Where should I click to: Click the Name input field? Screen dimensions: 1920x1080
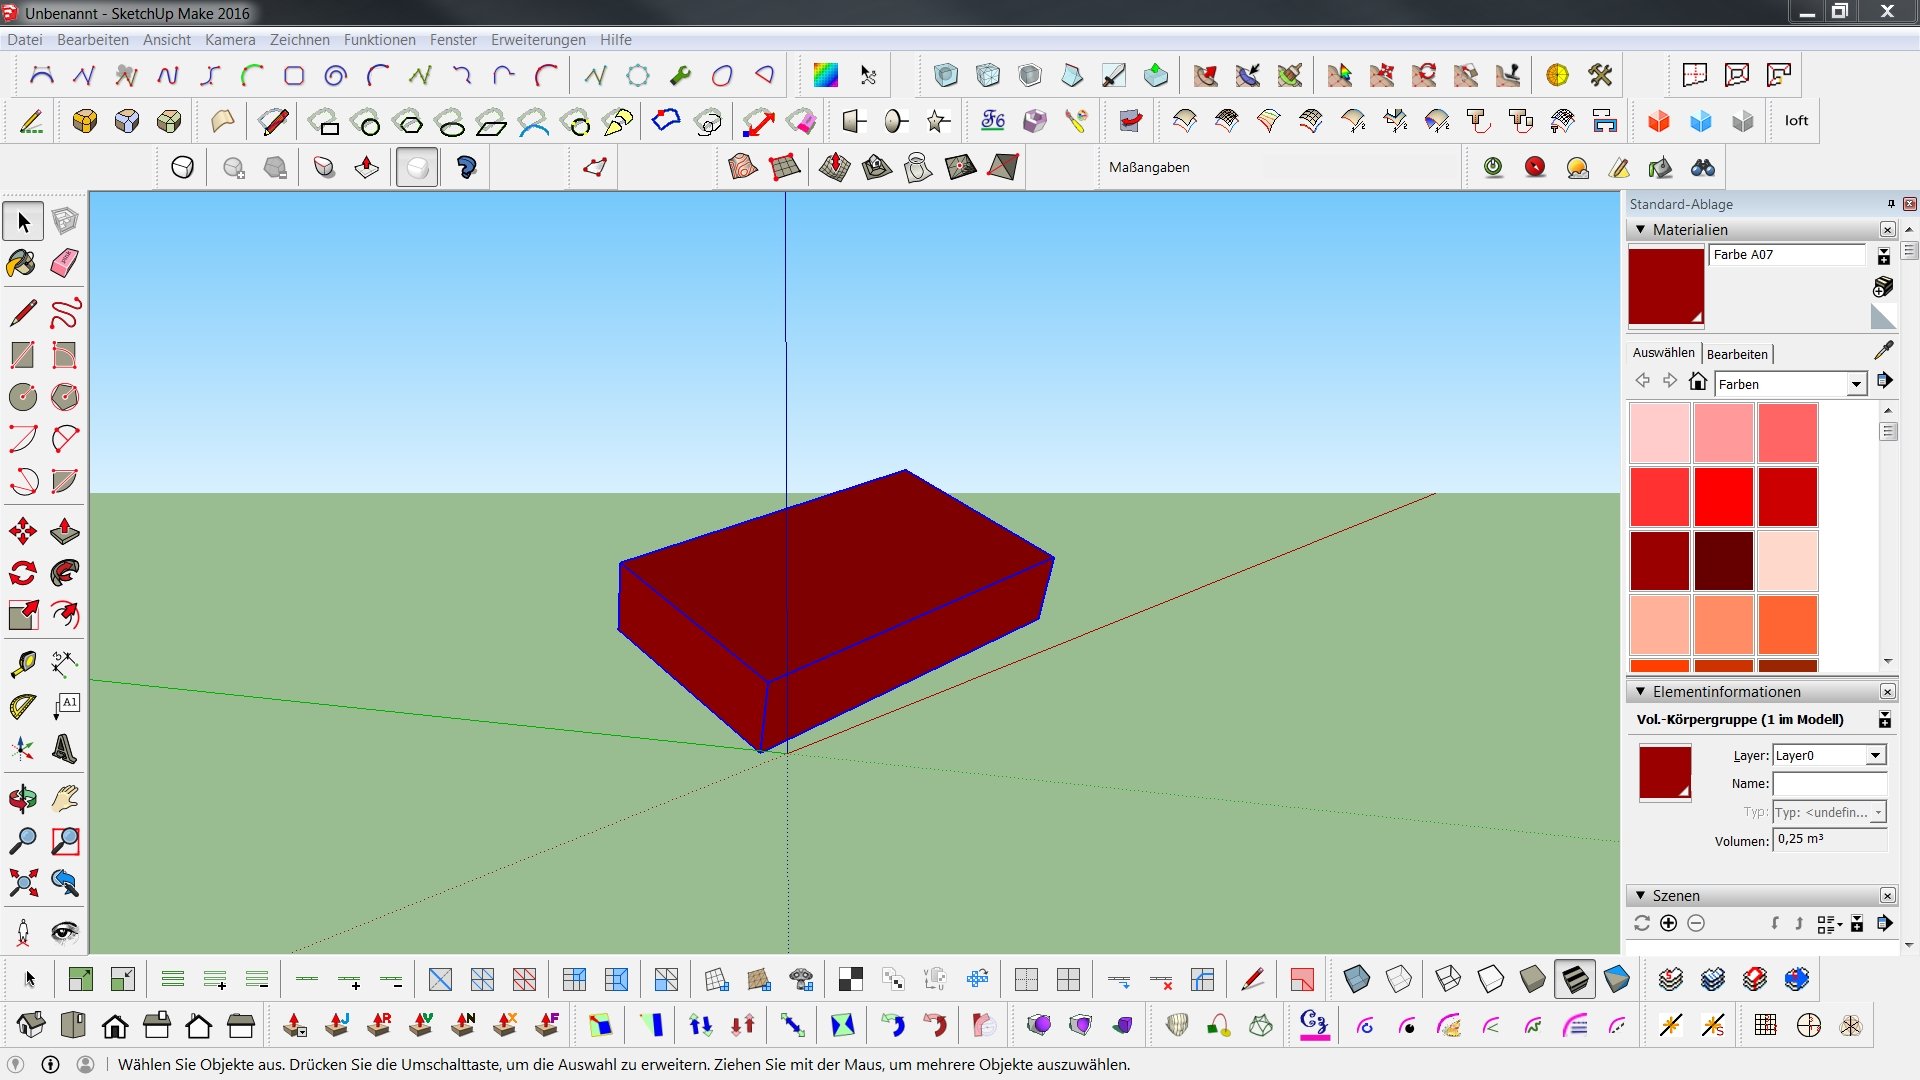[x=1829, y=783]
